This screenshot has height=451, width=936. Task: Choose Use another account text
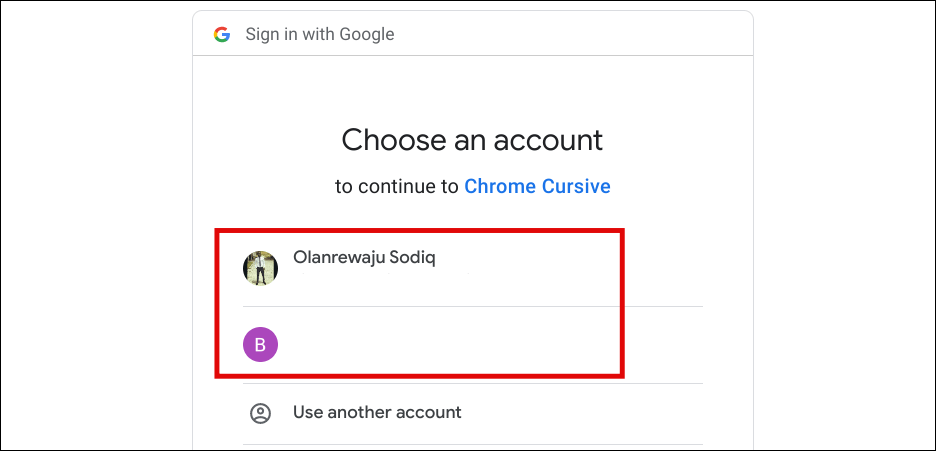[x=377, y=412]
